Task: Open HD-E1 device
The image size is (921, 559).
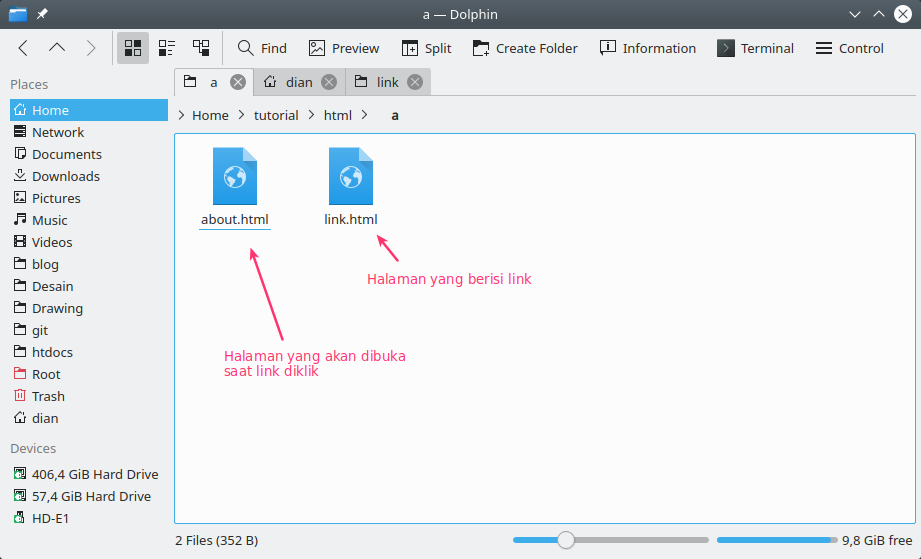Action: [x=89, y=518]
